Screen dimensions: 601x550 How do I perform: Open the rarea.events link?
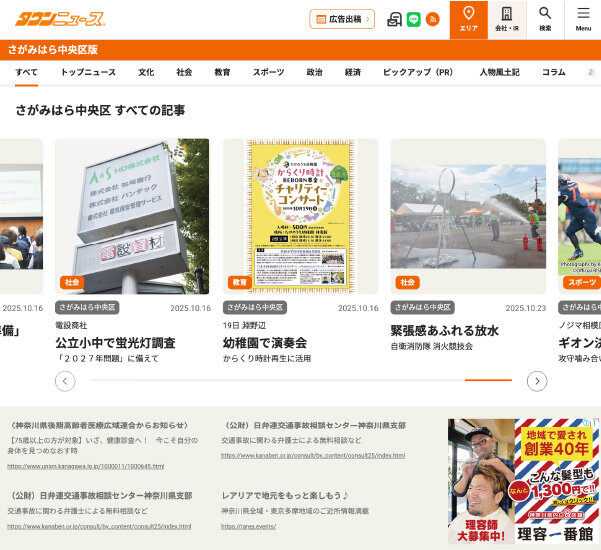(x=248, y=527)
